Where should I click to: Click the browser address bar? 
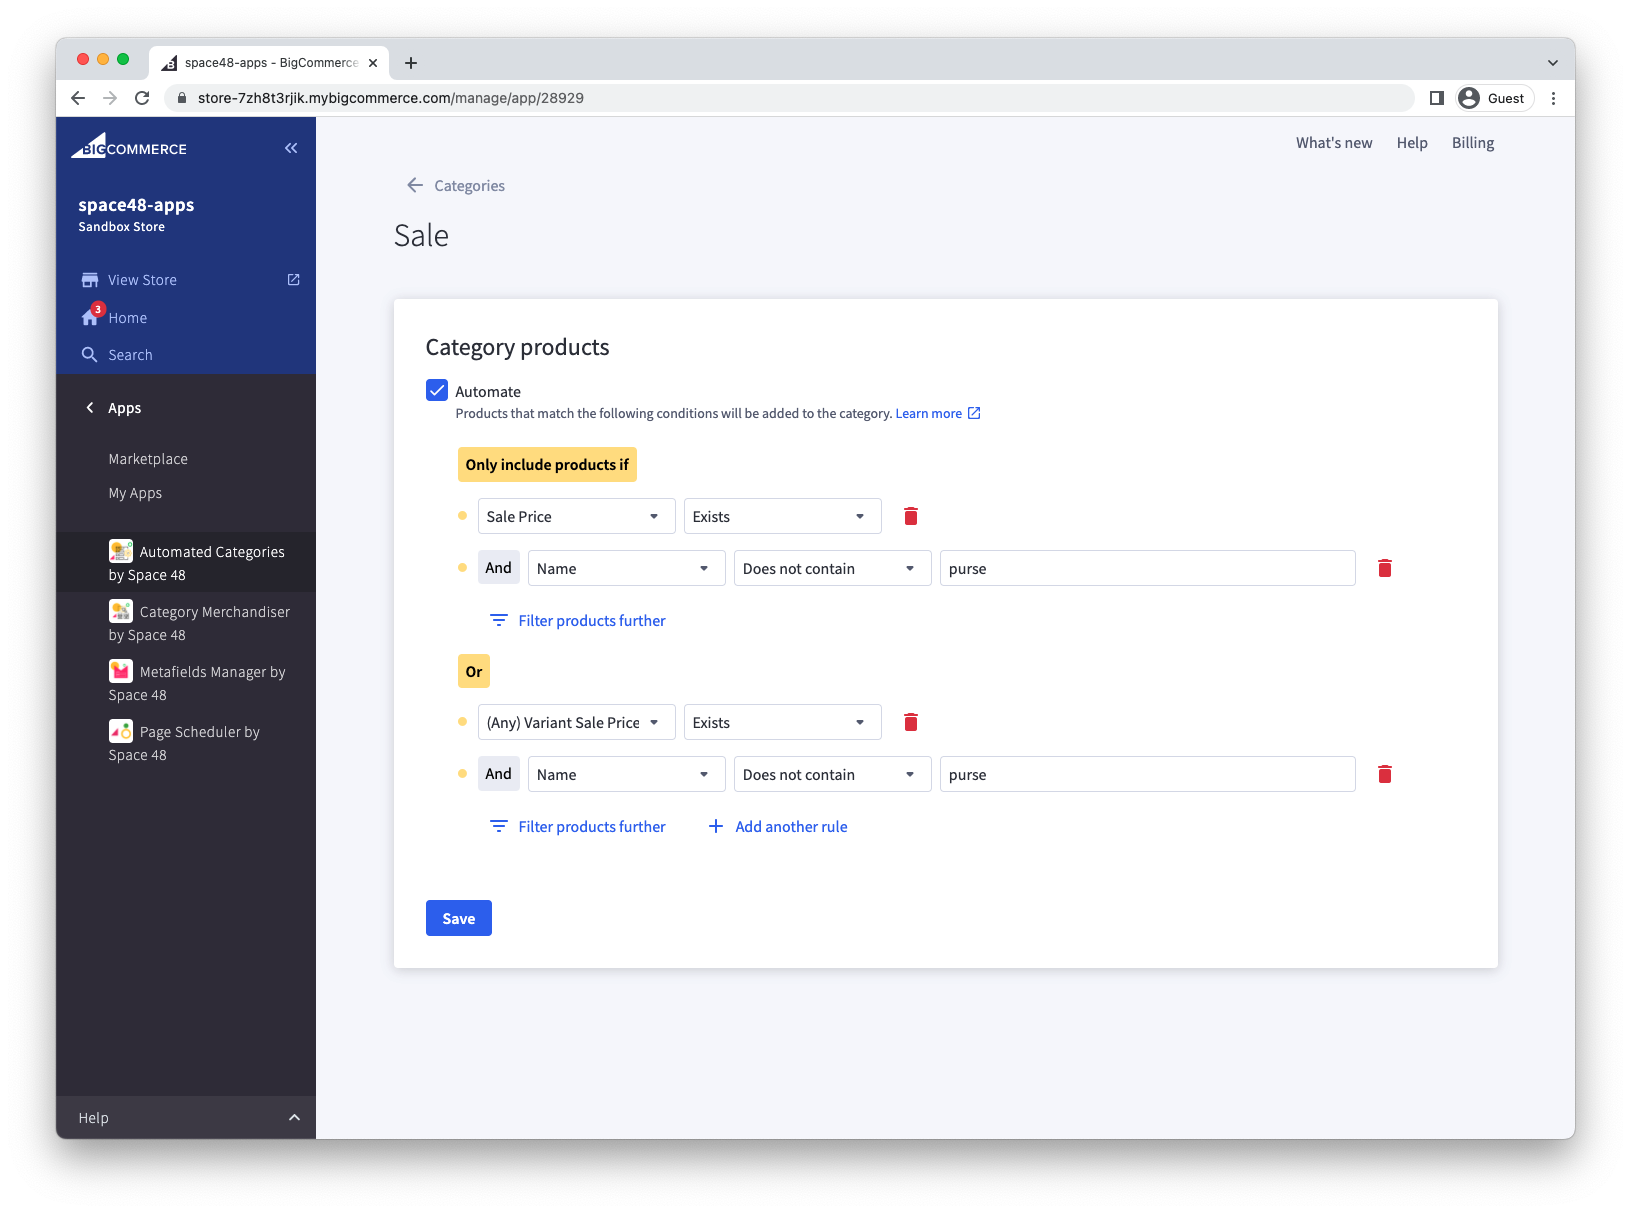click(790, 98)
